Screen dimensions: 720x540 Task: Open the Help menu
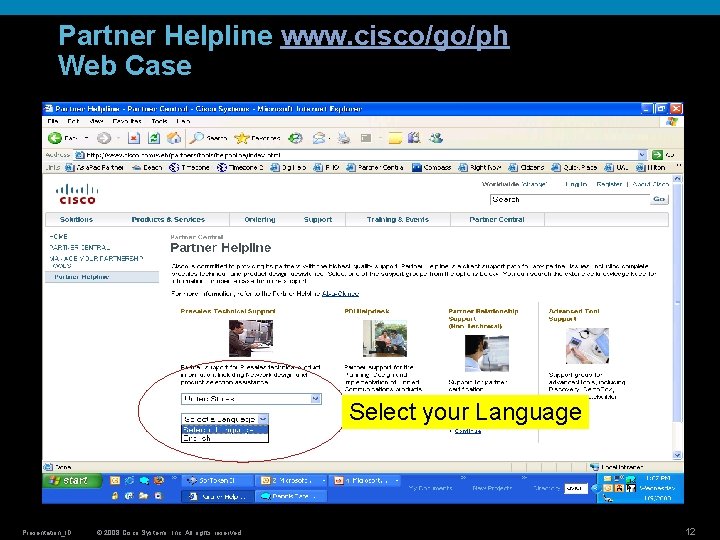(183, 121)
